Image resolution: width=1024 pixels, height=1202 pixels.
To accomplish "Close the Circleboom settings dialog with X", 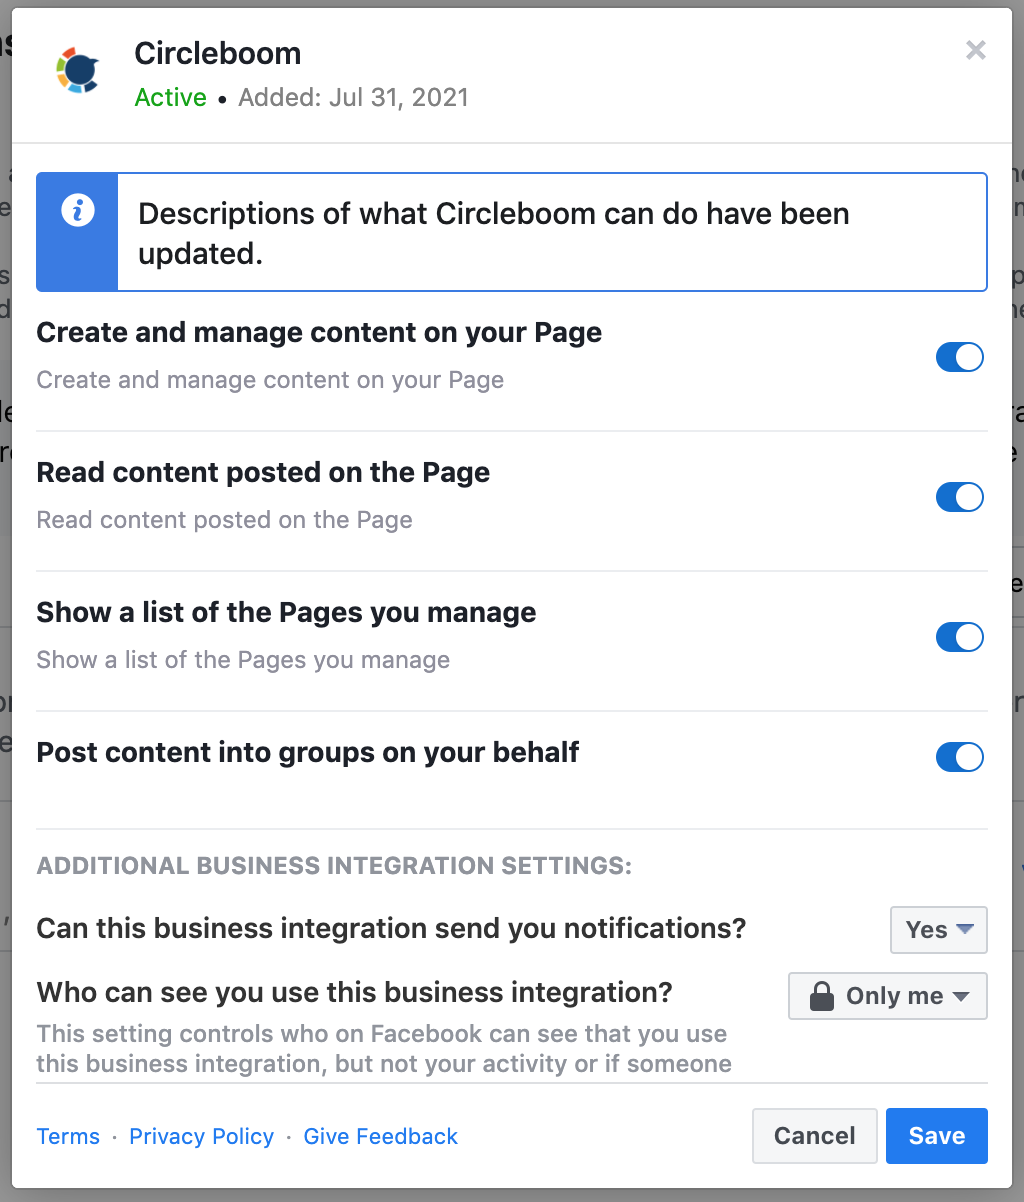I will 976,50.
